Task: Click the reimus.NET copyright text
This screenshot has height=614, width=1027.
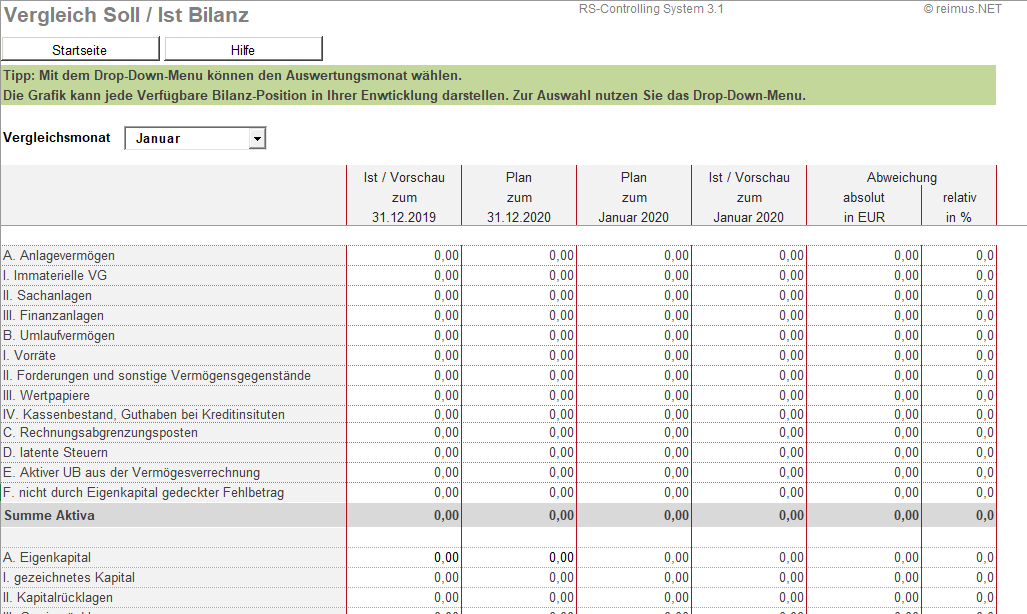Action: [x=961, y=9]
